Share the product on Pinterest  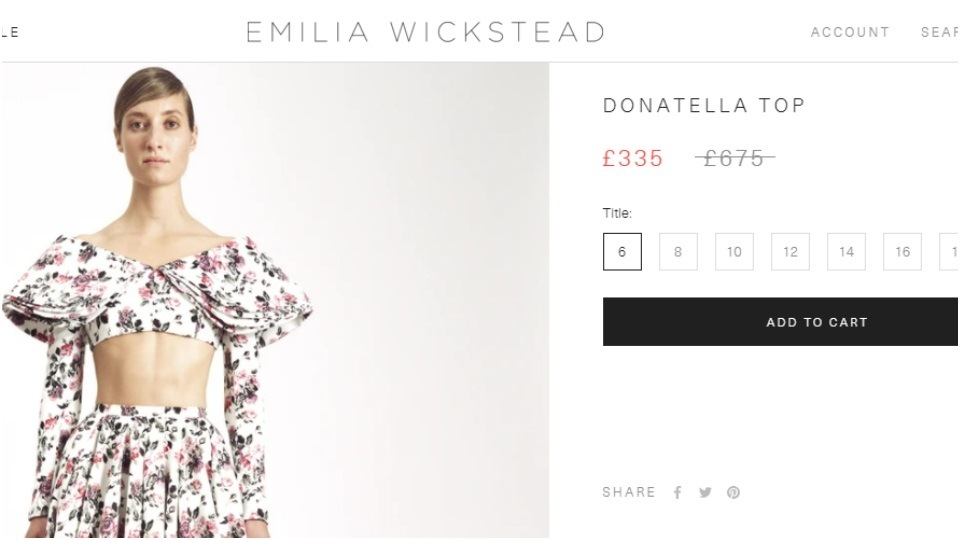pos(733,492)
